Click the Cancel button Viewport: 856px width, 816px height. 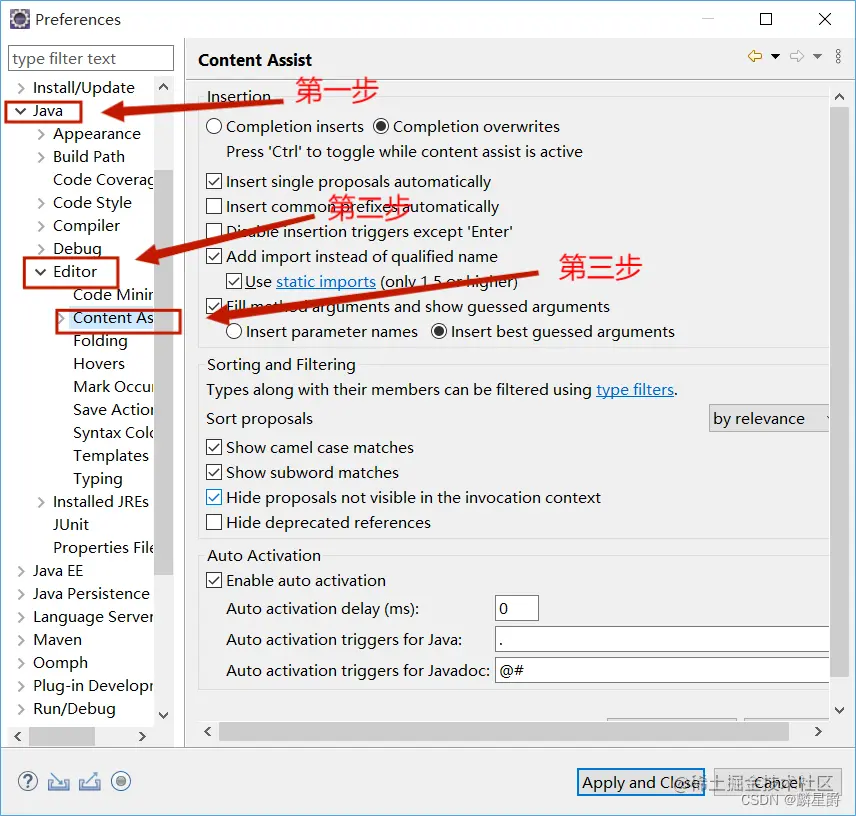(778, 782)
